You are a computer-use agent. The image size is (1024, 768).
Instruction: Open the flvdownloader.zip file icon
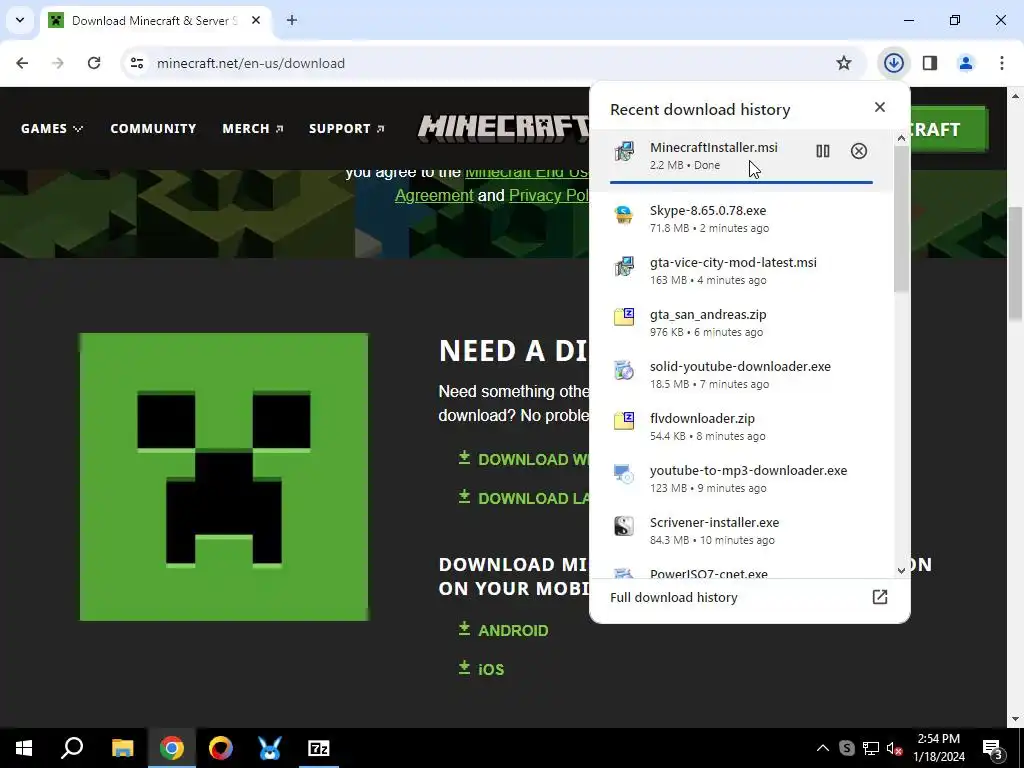pos(624,422)
